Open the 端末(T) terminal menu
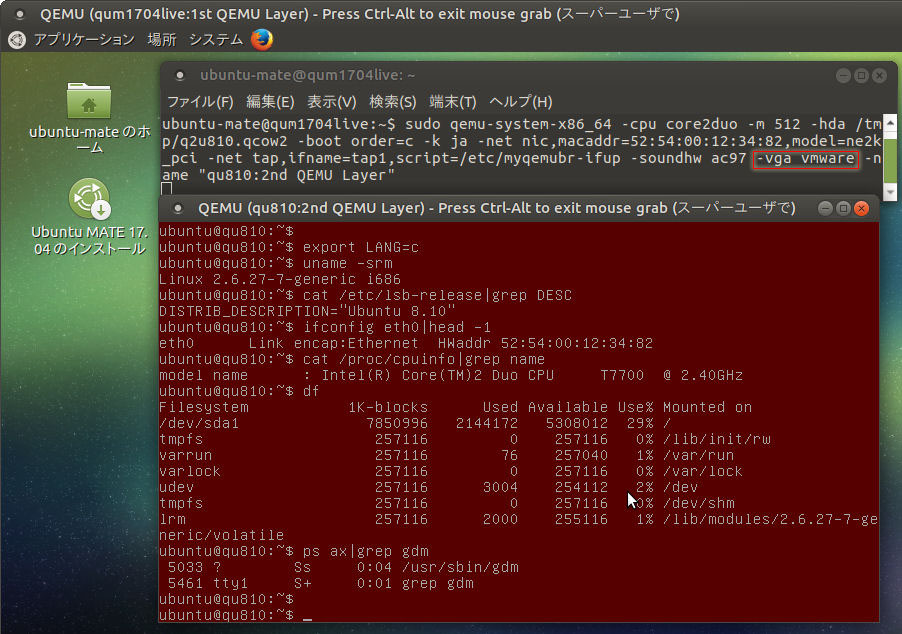 (x=453, y=102)
